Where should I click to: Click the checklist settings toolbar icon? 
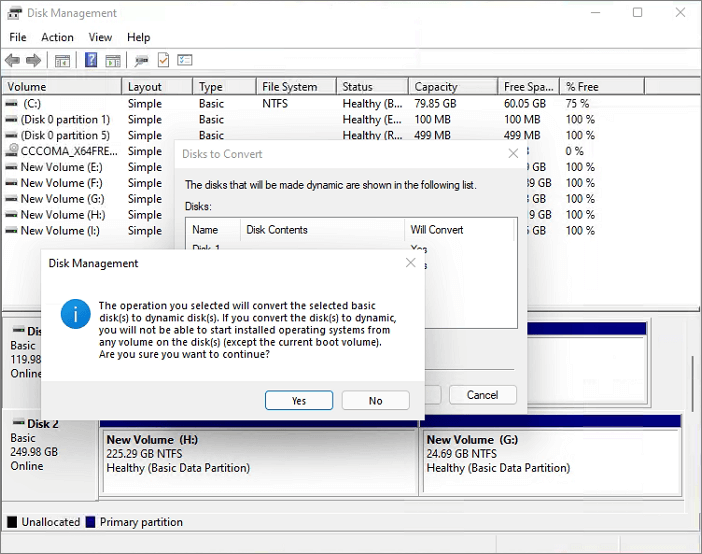pyautogui.click(x=184, y=61)
